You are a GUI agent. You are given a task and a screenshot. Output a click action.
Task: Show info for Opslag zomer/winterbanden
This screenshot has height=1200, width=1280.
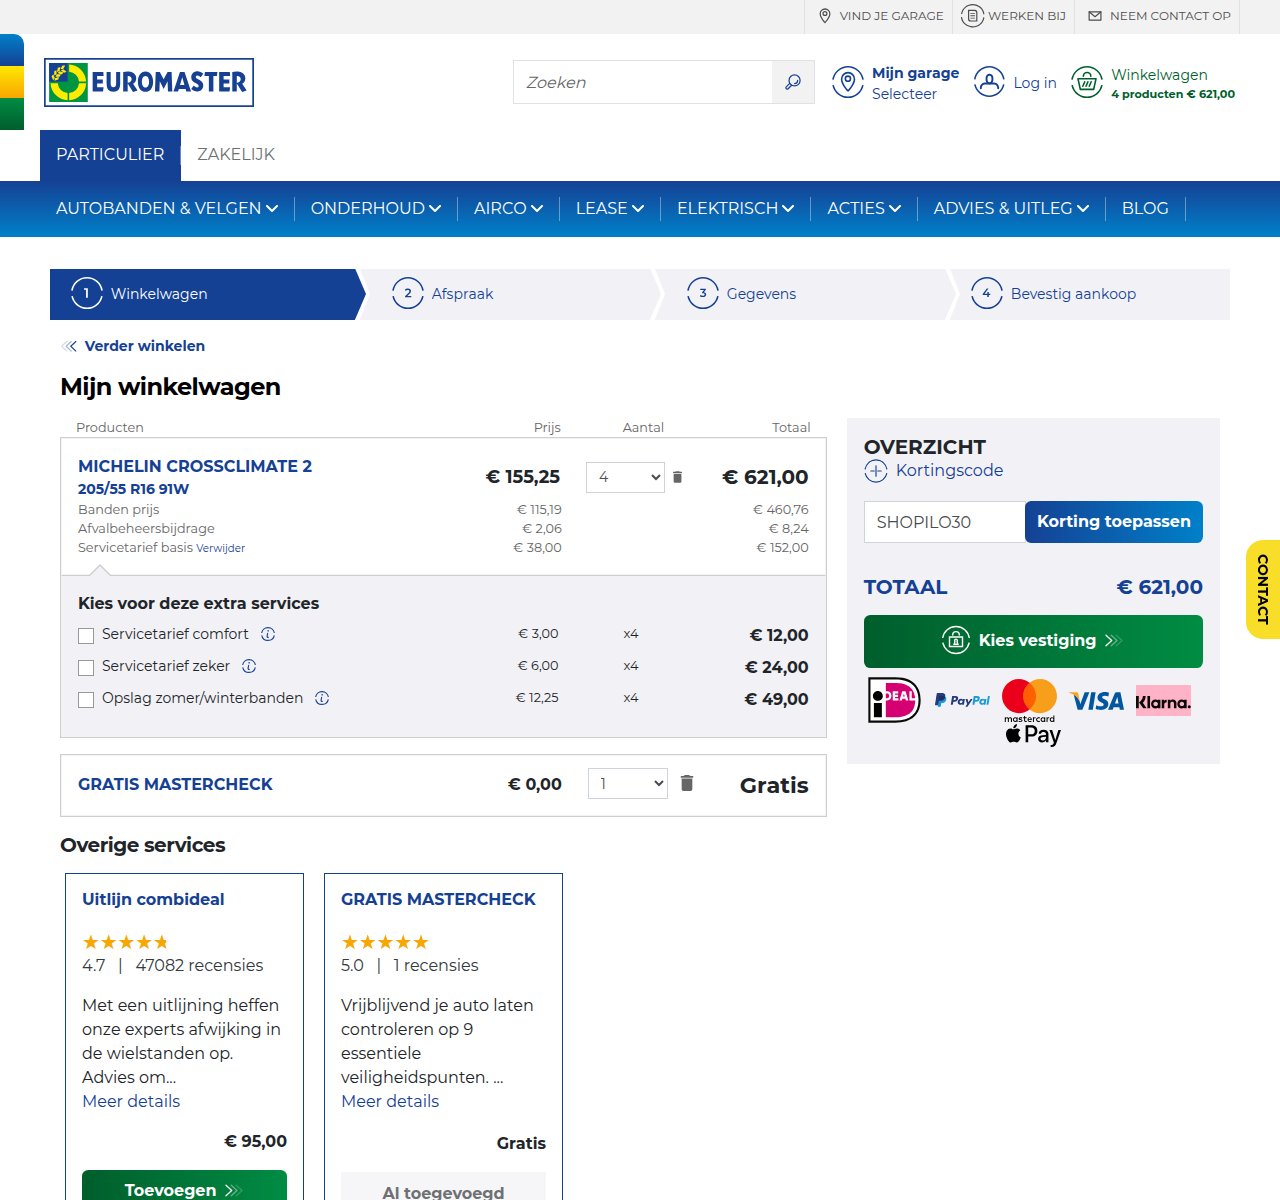click(x=322, y=698)
